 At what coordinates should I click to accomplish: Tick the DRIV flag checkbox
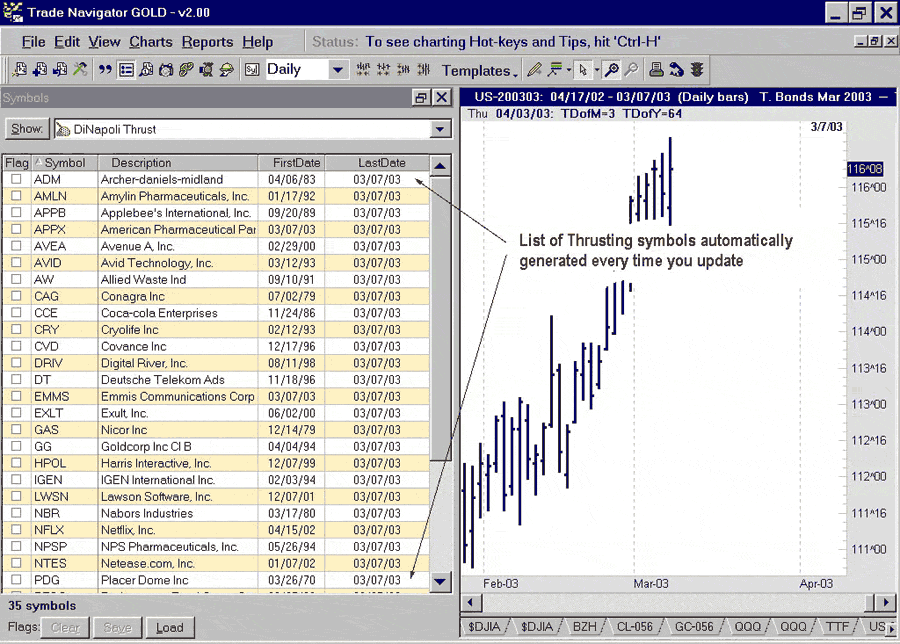point(16,362)
